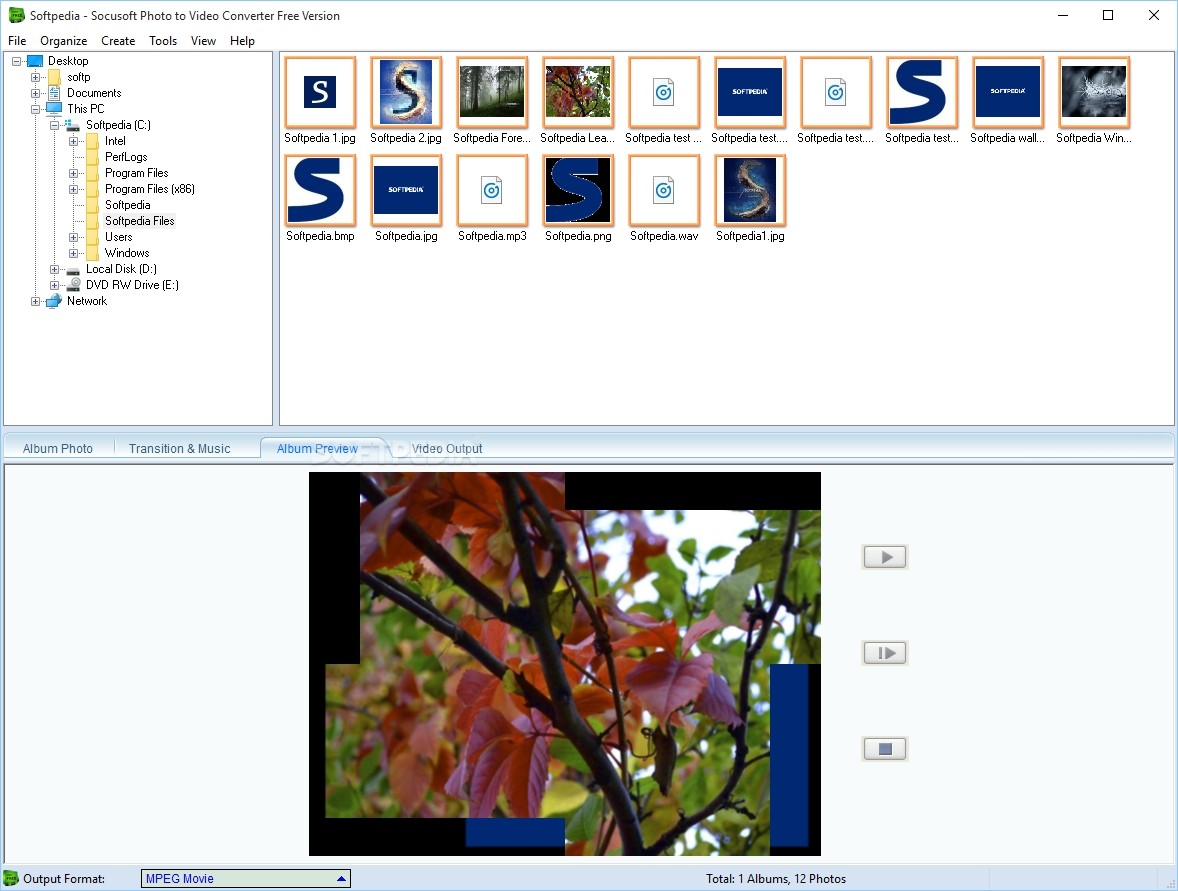
Task: Select the Softpedia.wav audio file icon
Action: [664, 190]
